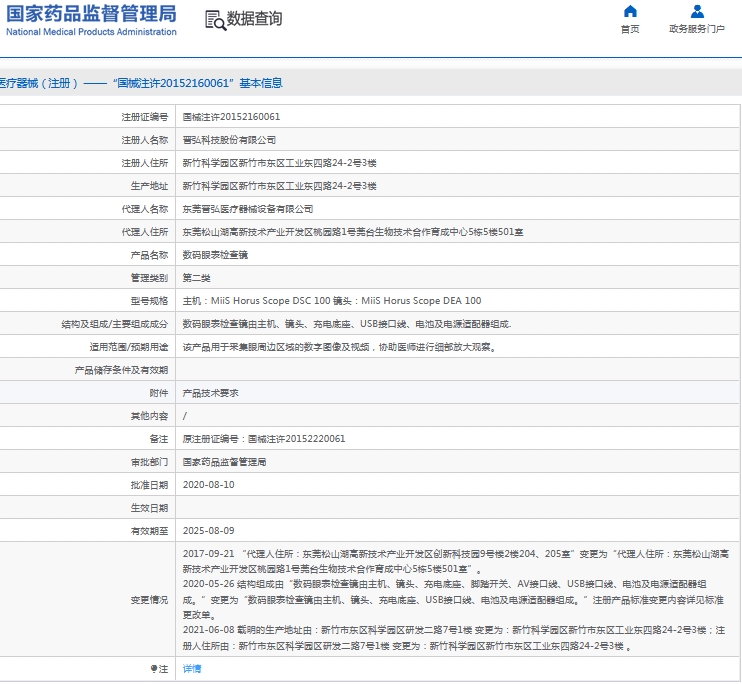Select product name 数码眼表检查镜
The image size is (742, 684).
215,255
